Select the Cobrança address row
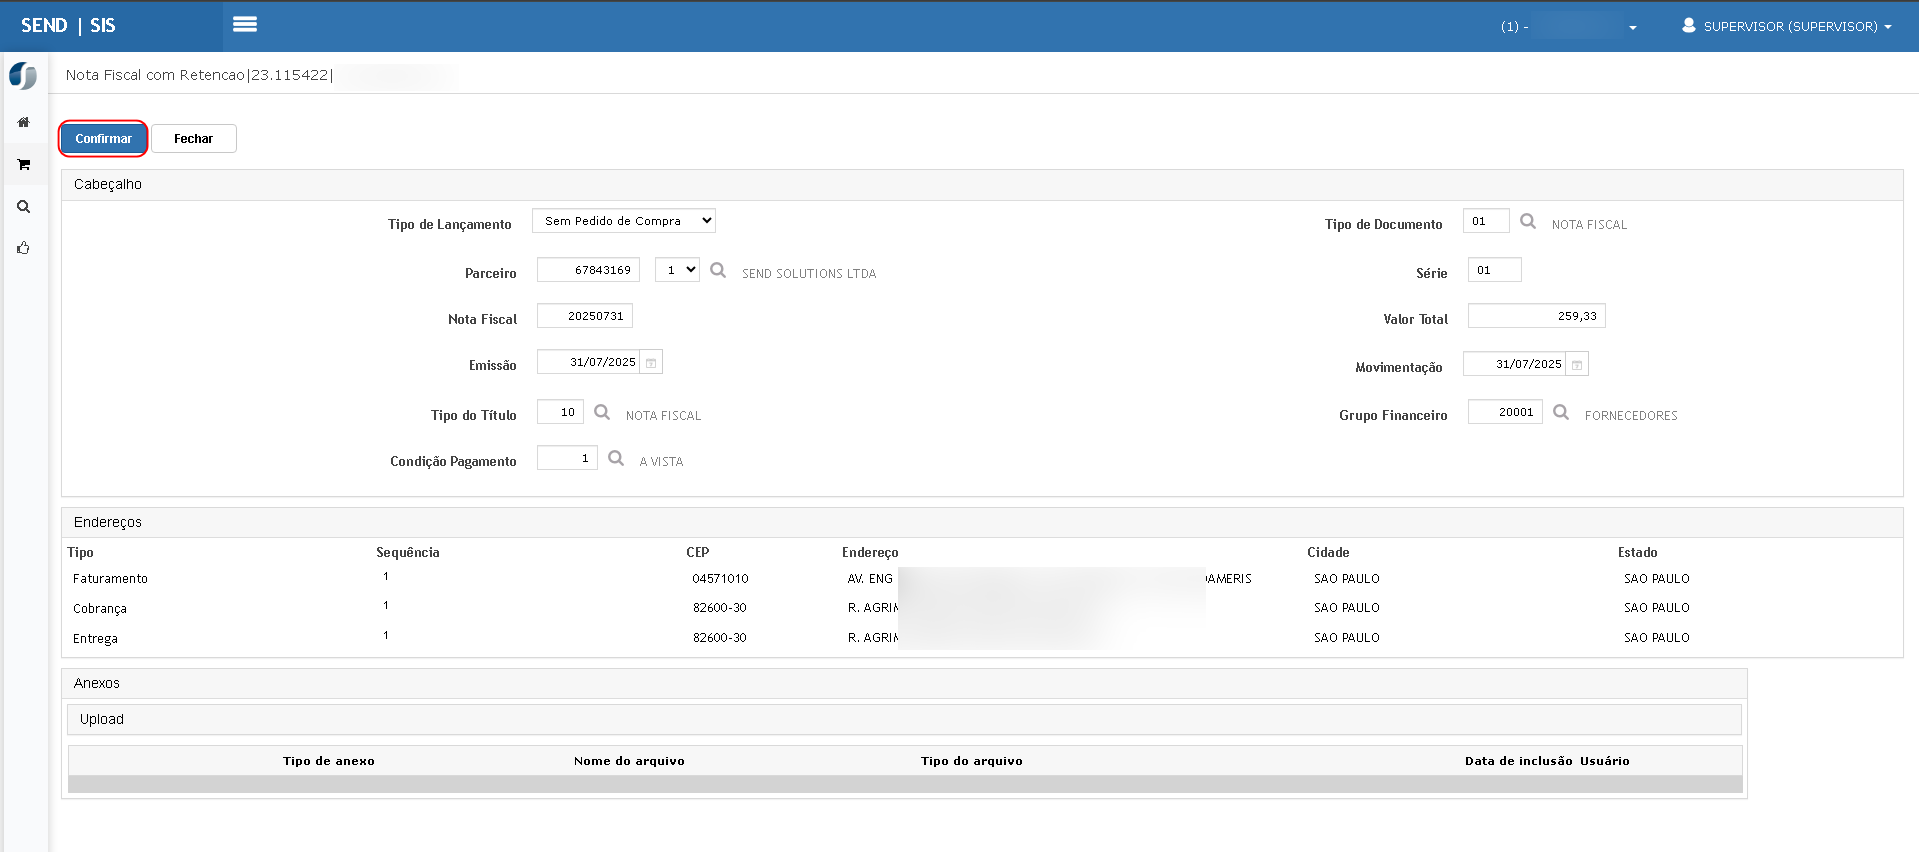This screenshot has width=1919, height=852. [x=982, y=608]
